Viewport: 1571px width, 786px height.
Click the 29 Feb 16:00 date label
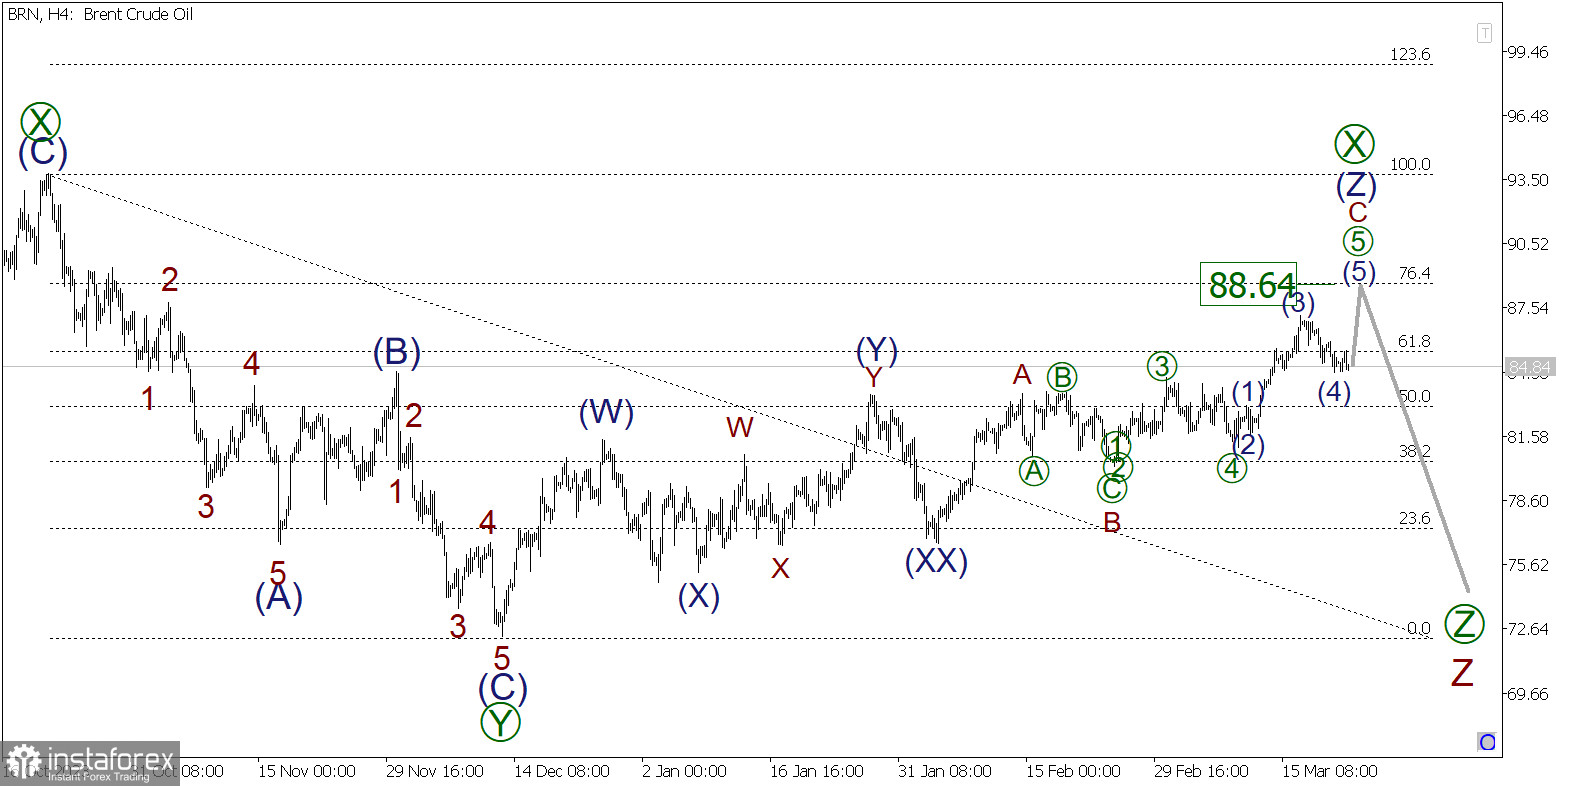click(1201, 772)
